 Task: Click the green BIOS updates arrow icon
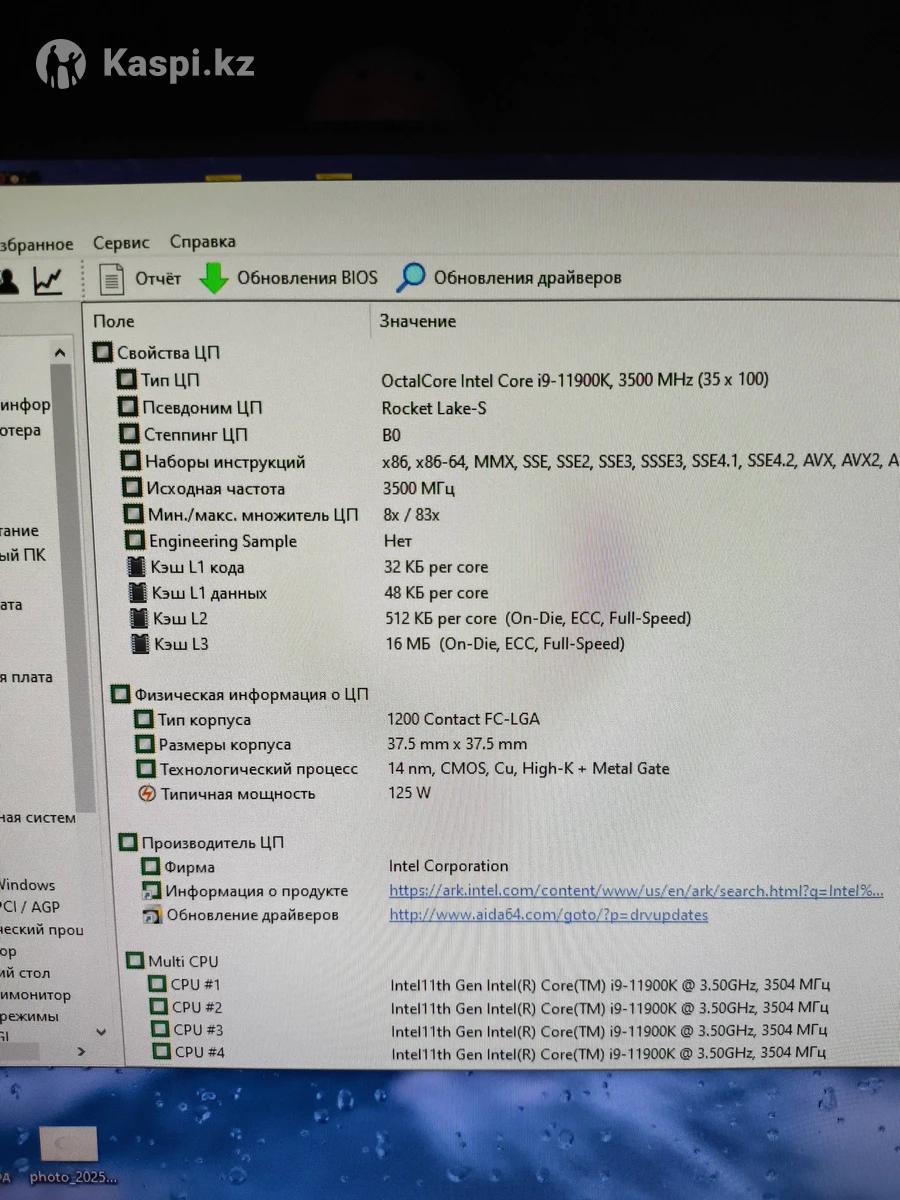(214, 278)
